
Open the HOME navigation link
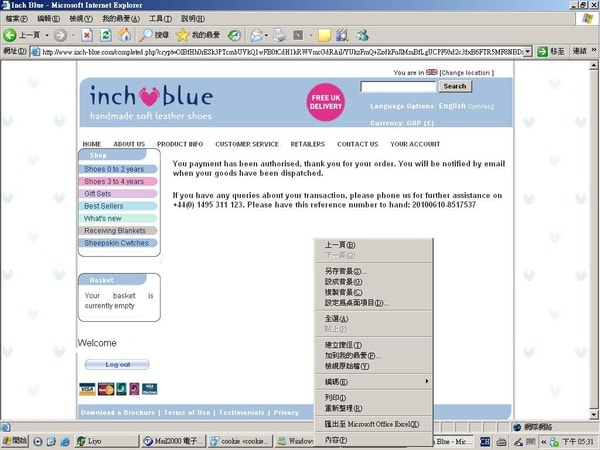coord(92,144)
